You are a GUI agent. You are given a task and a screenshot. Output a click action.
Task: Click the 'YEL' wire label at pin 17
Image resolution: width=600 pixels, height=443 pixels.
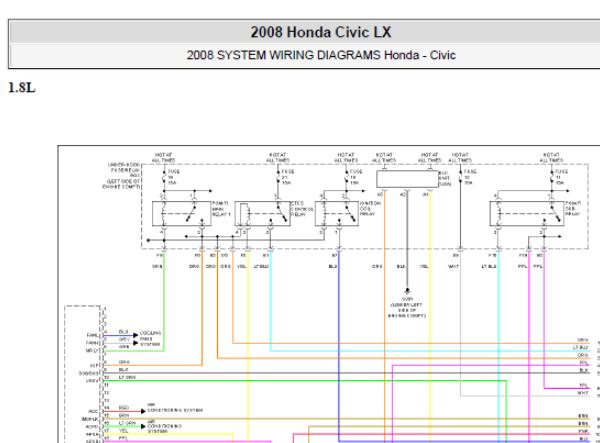(x=123, y=431)
